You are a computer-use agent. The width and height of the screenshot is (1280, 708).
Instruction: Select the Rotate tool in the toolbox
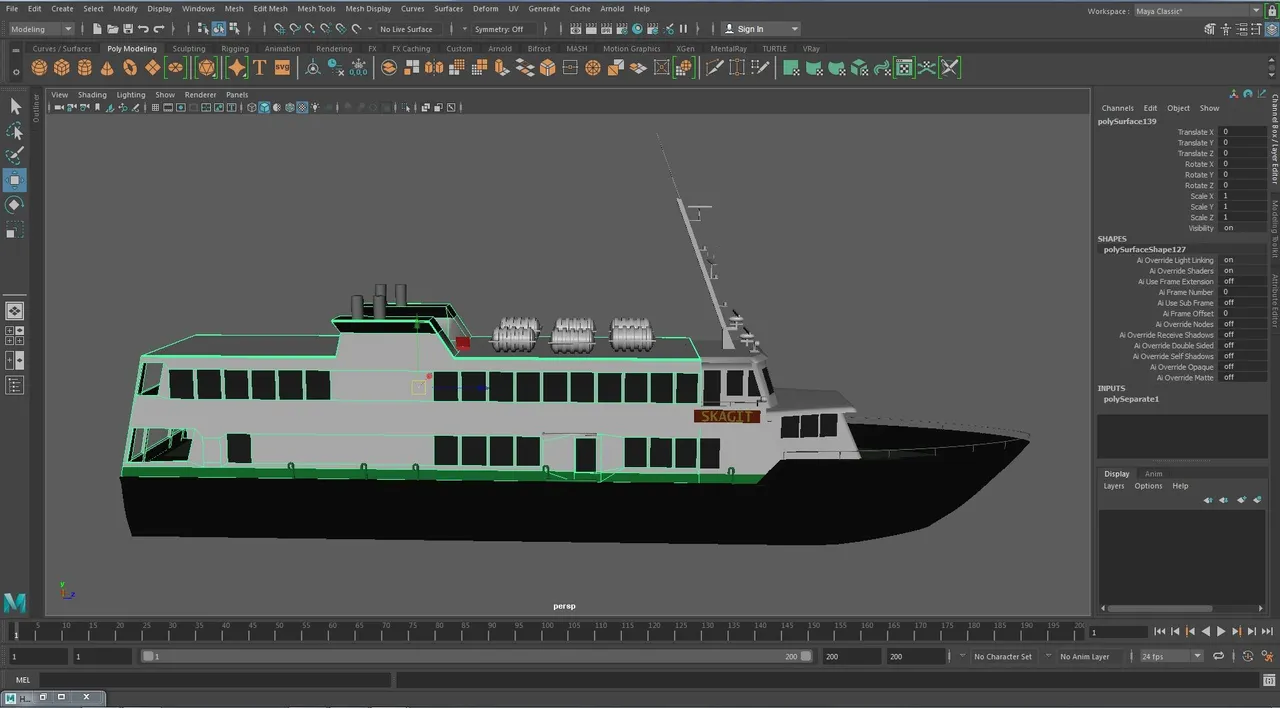[x=15, y=205]
